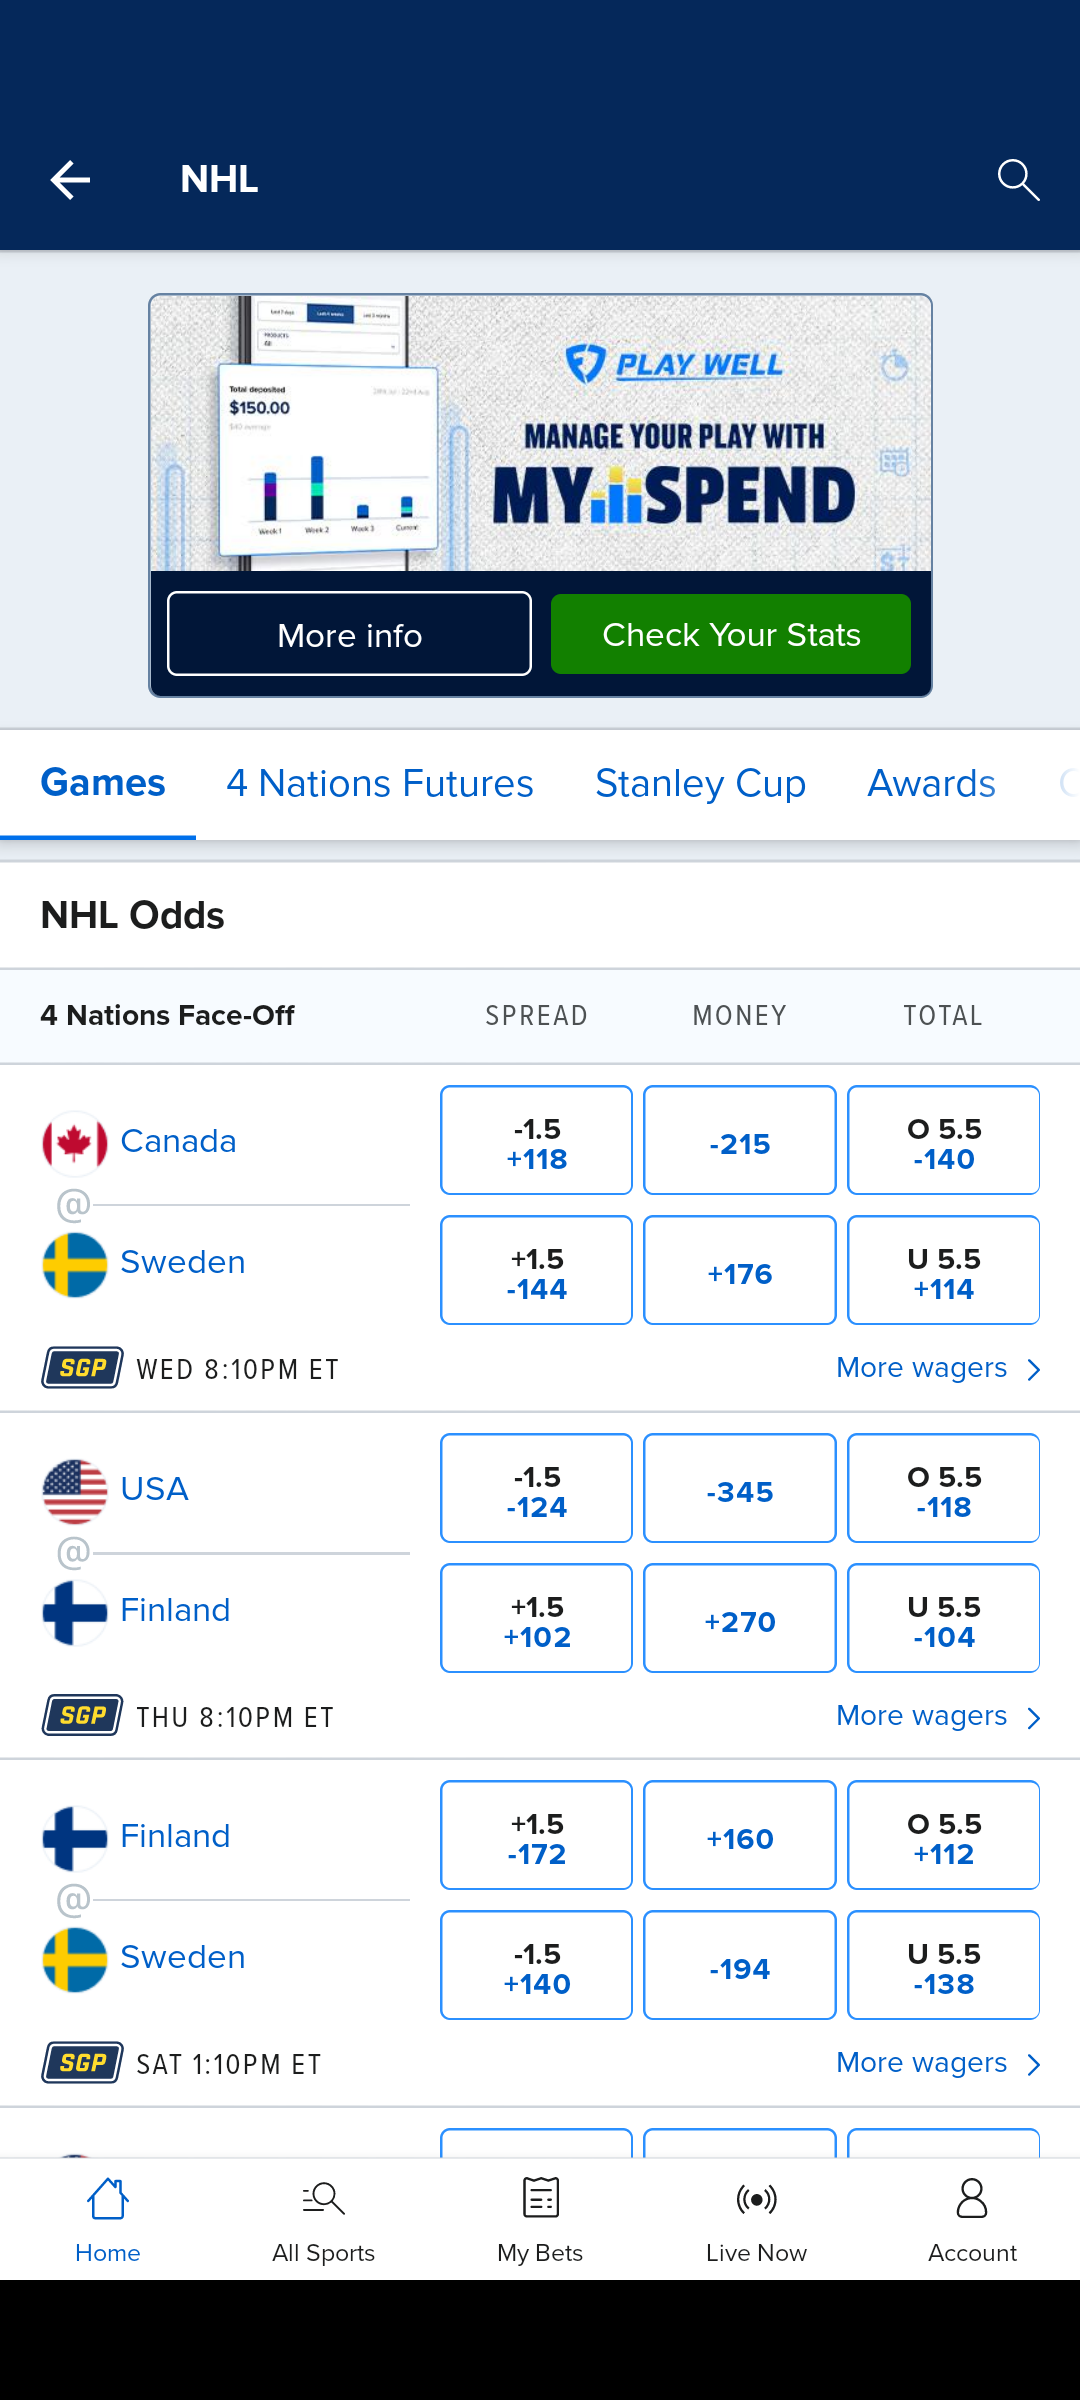Switch to the Stanley Cup tab
Screen dimensions: 1080x2400
coord(700,784)
